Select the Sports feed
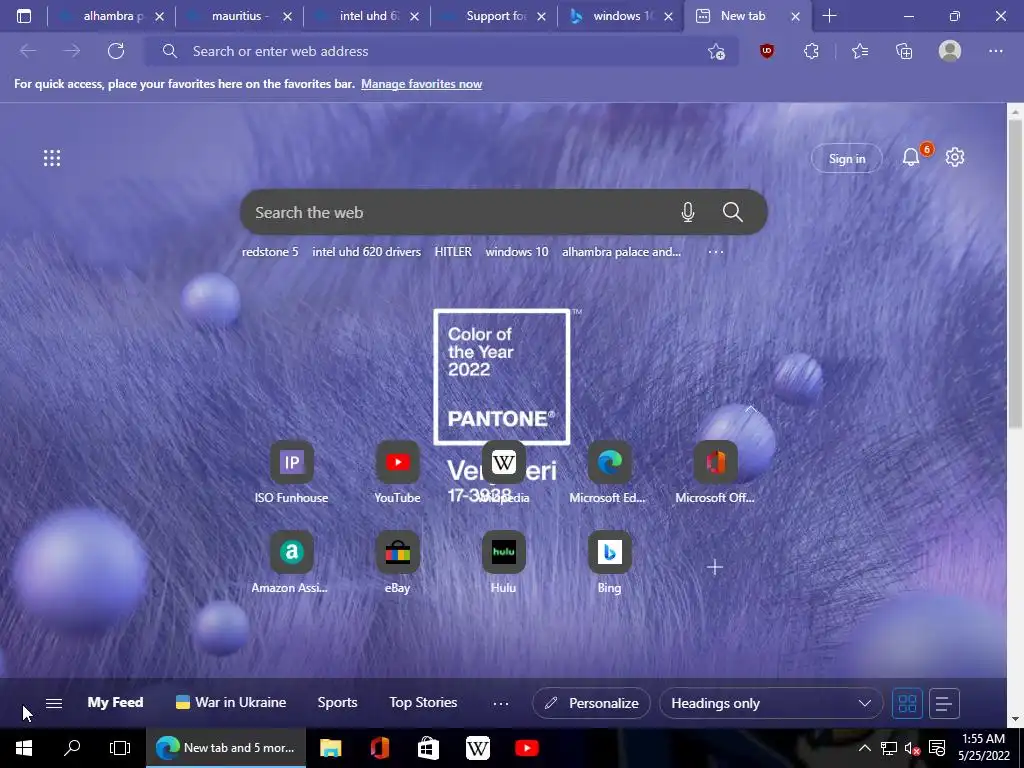This screenshot has height=768, width=1024. coord(337,703)
